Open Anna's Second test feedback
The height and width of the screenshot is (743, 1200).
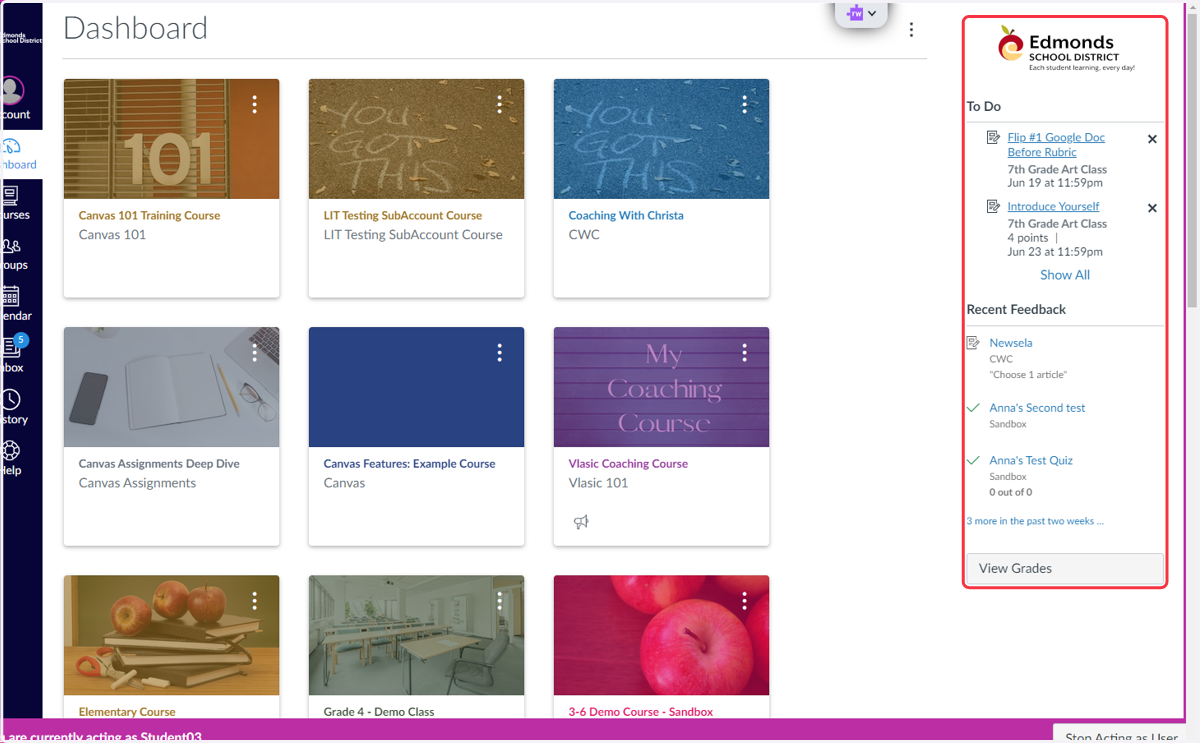pyautogui.click(x=1037, y=408)
